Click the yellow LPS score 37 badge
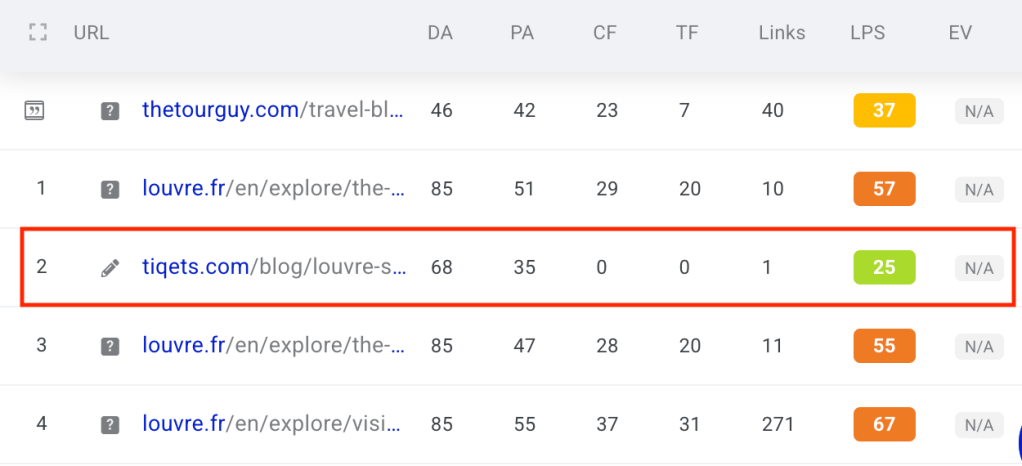1022x466 pixels. [884, 110]
